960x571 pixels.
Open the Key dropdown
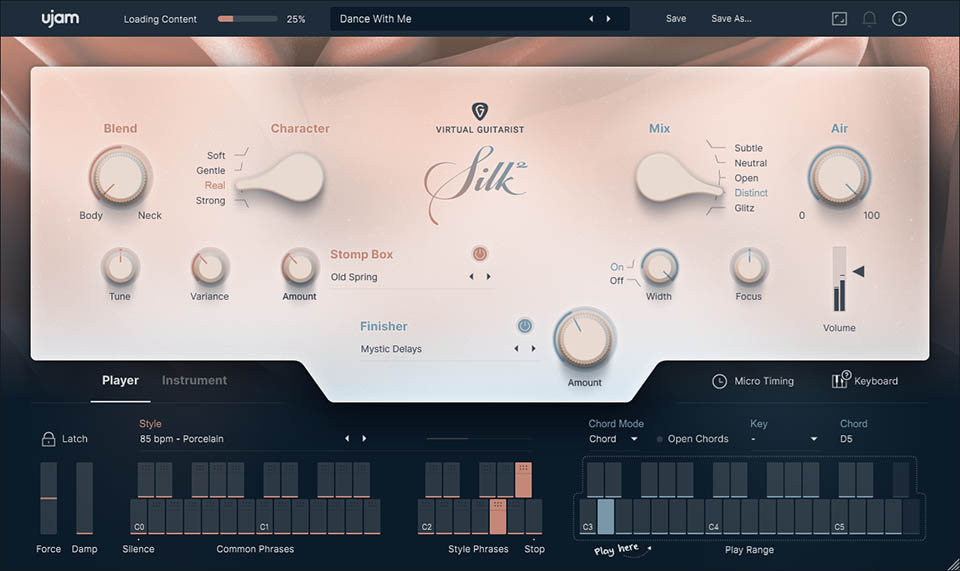[784, 439]
